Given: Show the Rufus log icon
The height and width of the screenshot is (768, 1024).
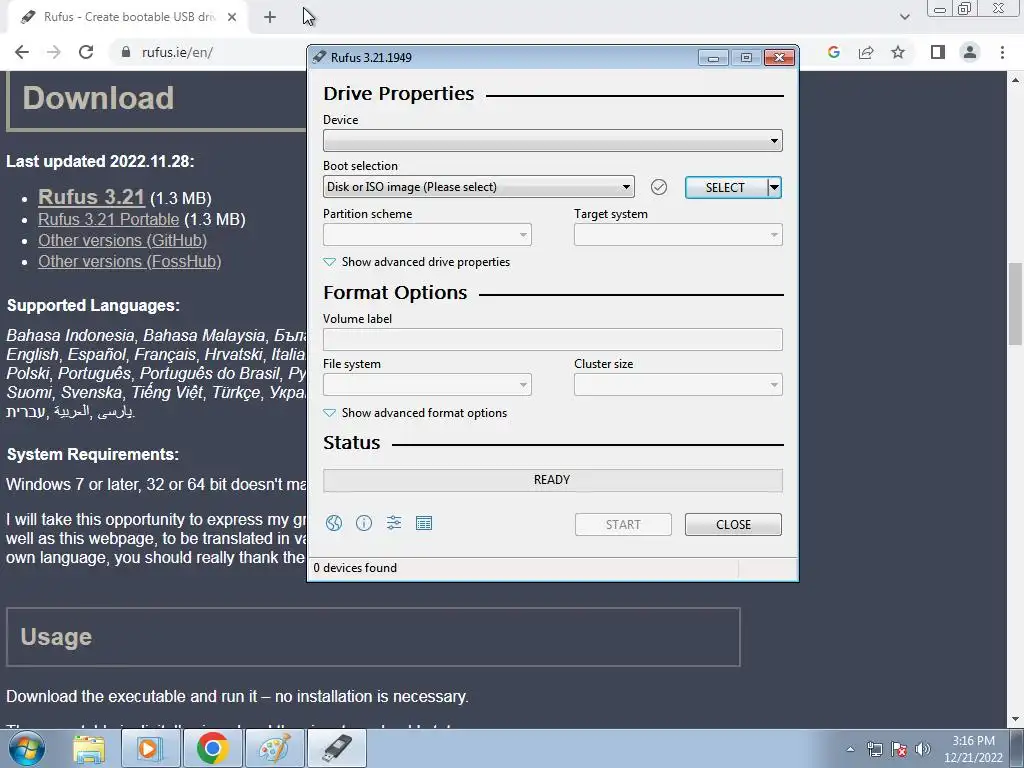Looking at the screenshot, I should coord(424,523).
